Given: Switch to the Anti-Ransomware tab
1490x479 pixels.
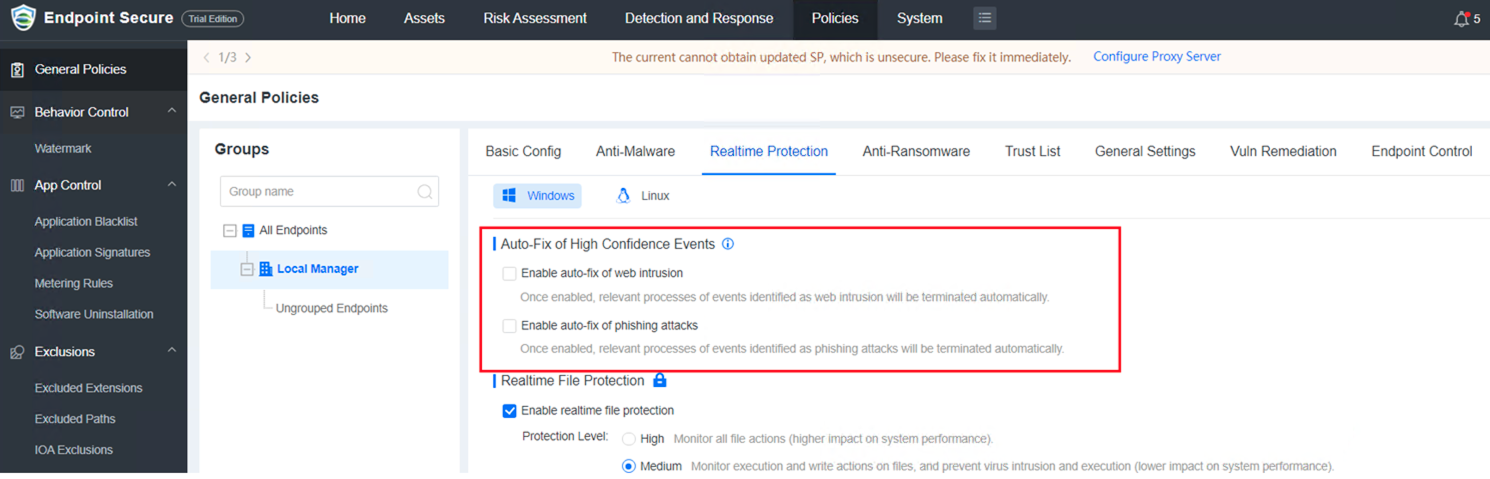Looking at the screenshot, I should tap(916, 152).
